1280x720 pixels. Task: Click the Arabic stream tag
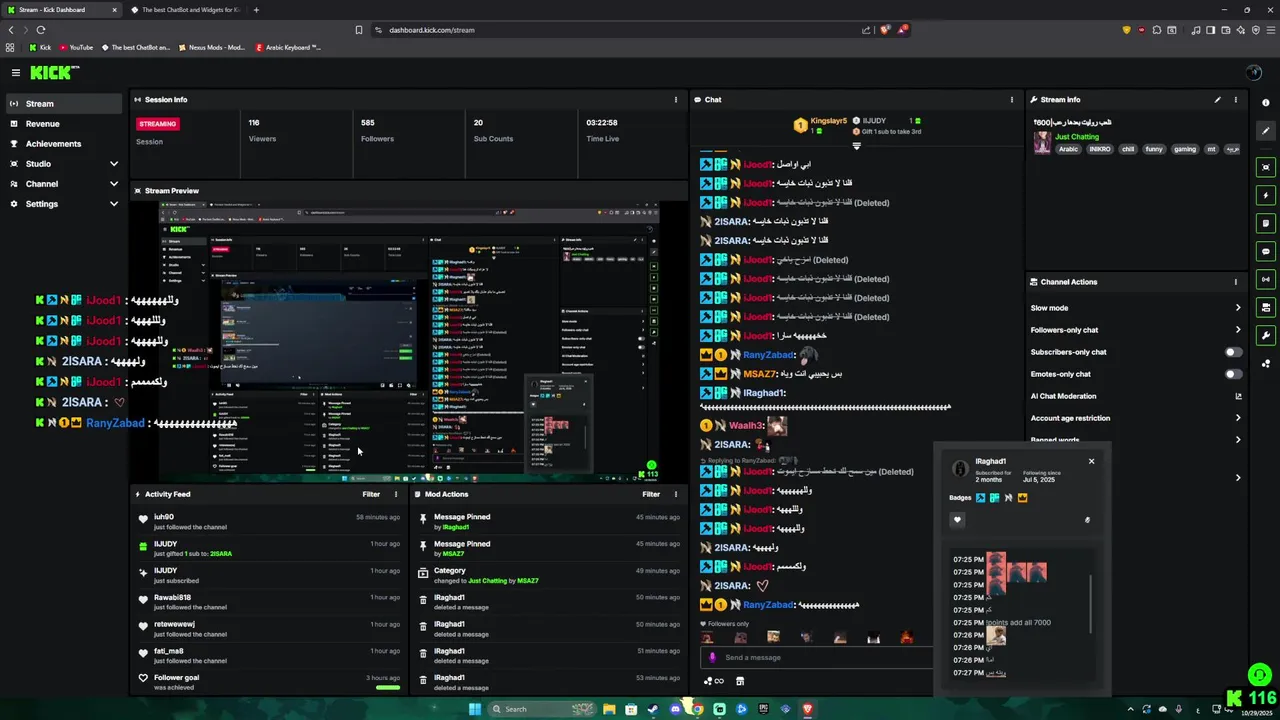click(x=1069, y=149)
